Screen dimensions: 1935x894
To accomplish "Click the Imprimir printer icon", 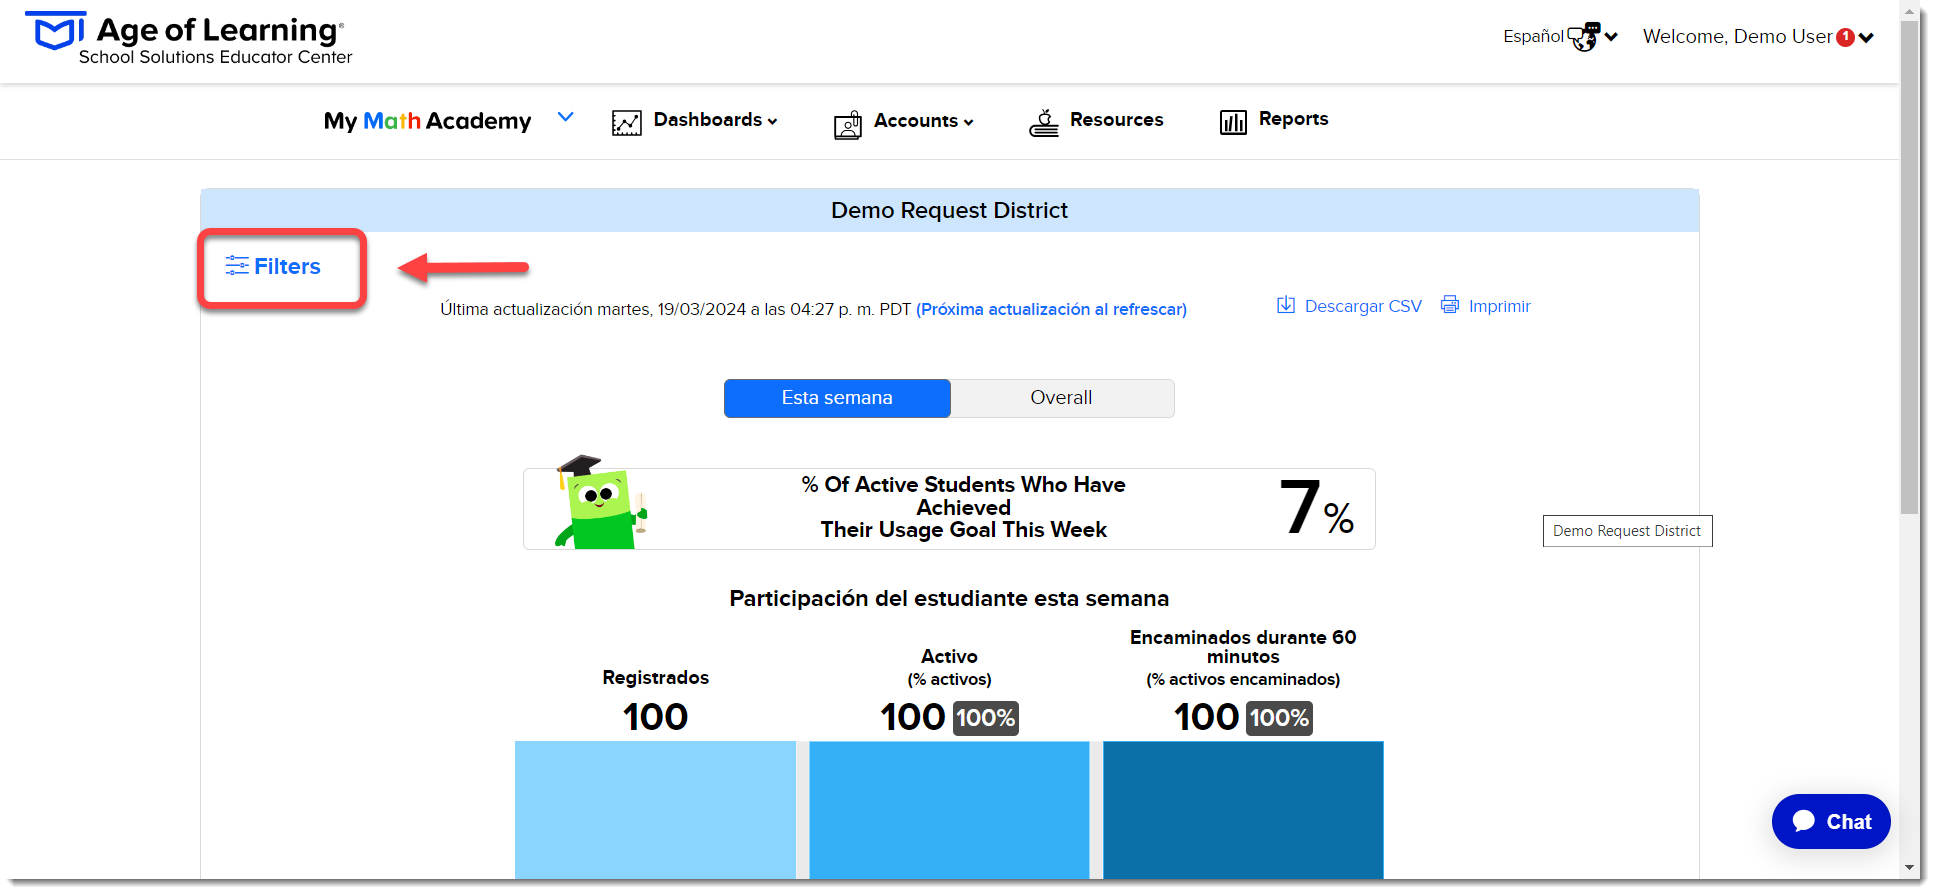I will click(1450, 304).
